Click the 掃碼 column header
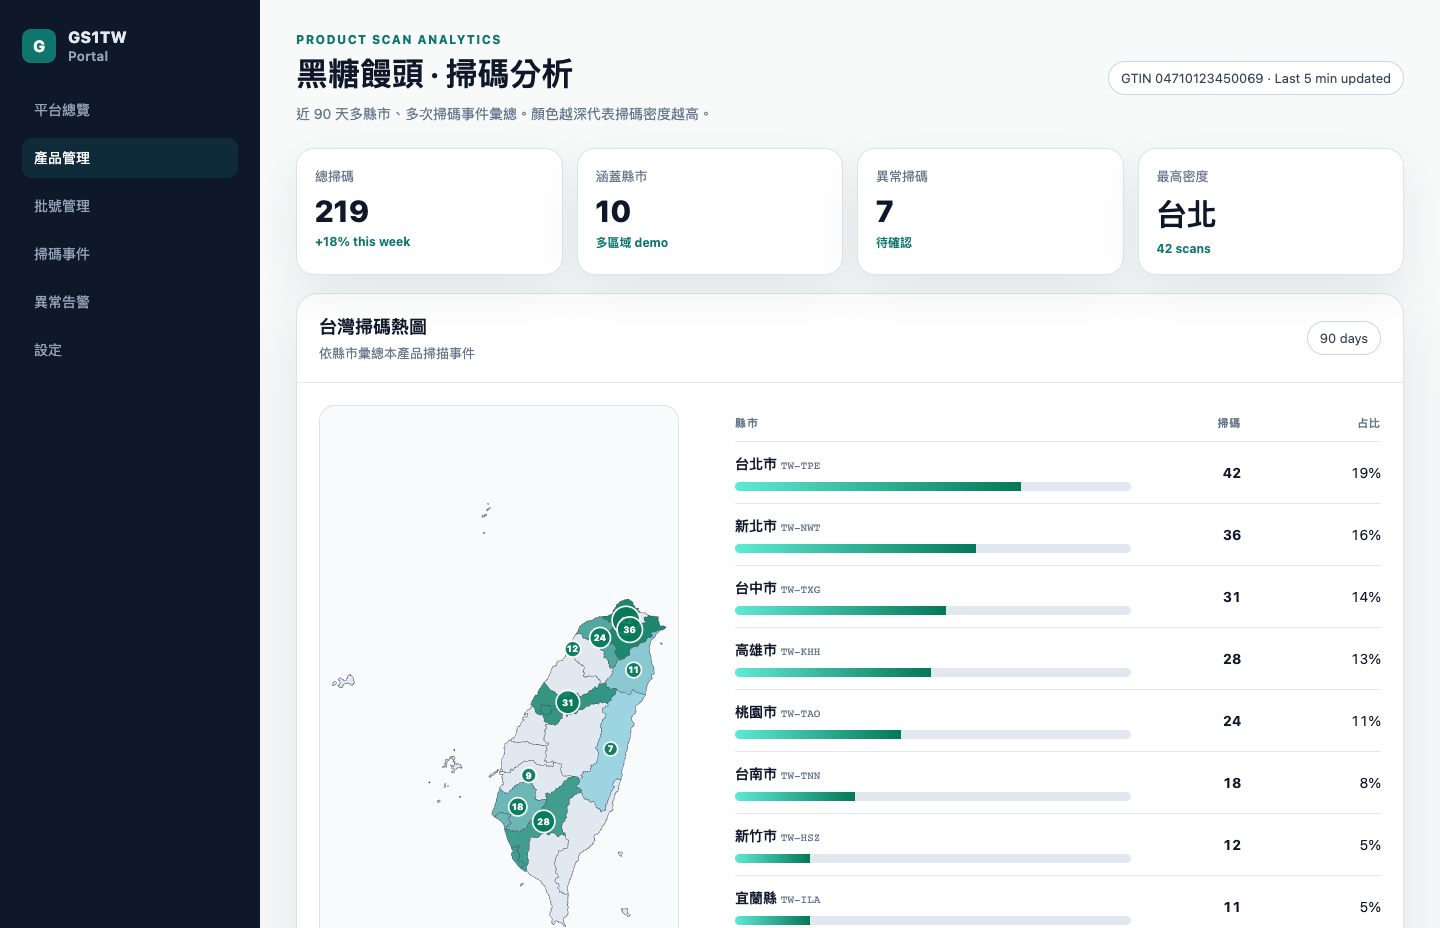This screenshot has height=928, width=1440. point(1229,423)
